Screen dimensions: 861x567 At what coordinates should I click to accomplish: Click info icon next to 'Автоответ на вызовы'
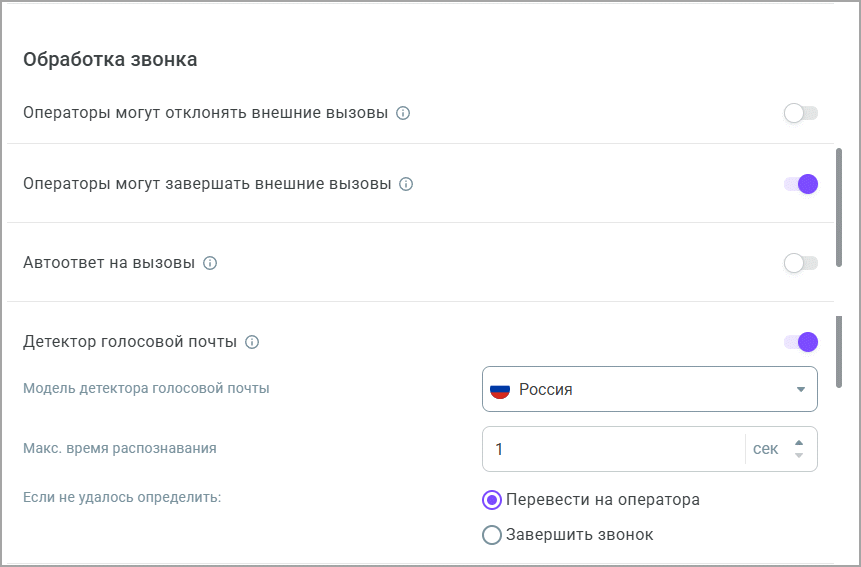(x=210, y=263)
